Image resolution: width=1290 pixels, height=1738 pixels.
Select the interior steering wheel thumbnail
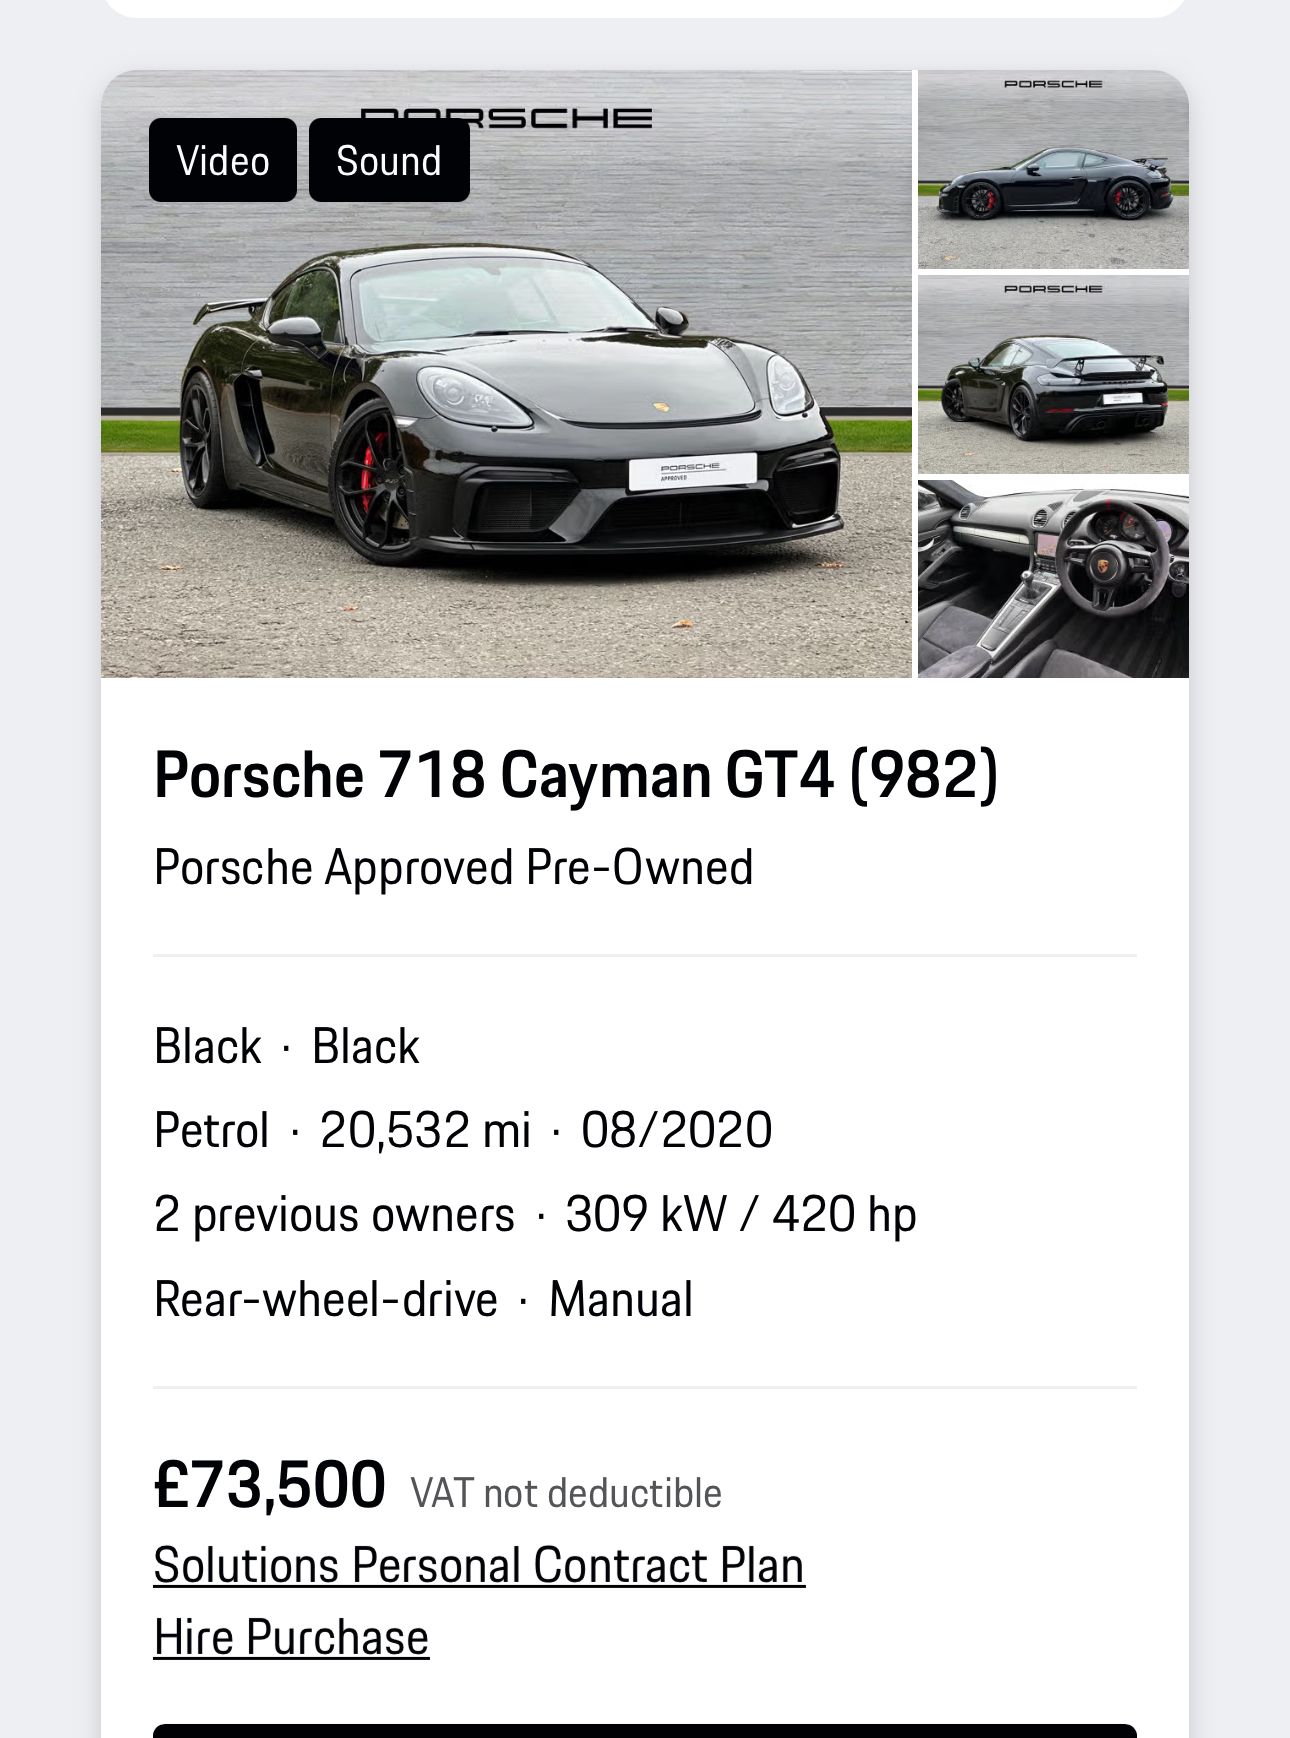1053,579
